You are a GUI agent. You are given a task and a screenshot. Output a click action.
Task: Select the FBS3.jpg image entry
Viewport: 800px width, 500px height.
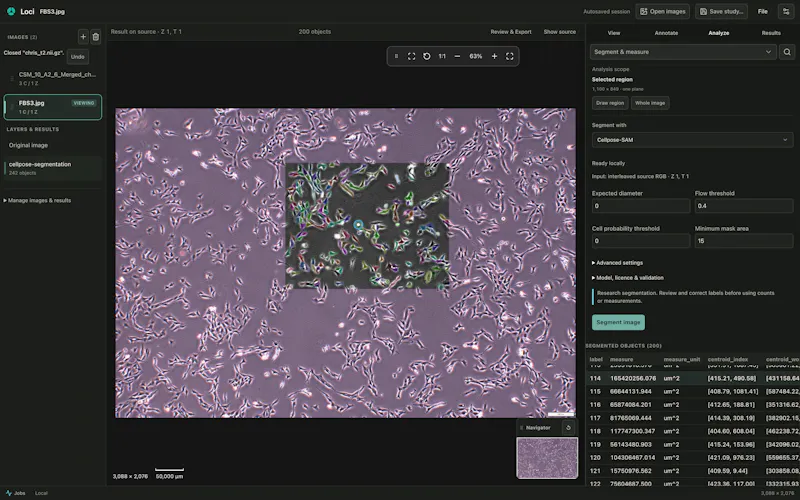[53, 107]
